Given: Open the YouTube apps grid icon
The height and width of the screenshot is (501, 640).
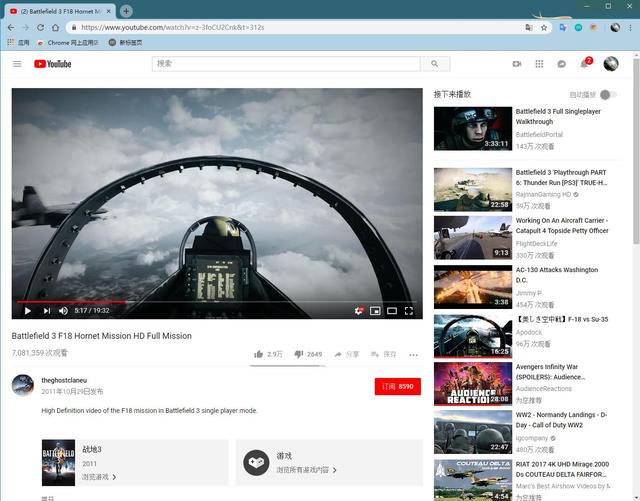Looking at the screenshot, I should 539,64.
